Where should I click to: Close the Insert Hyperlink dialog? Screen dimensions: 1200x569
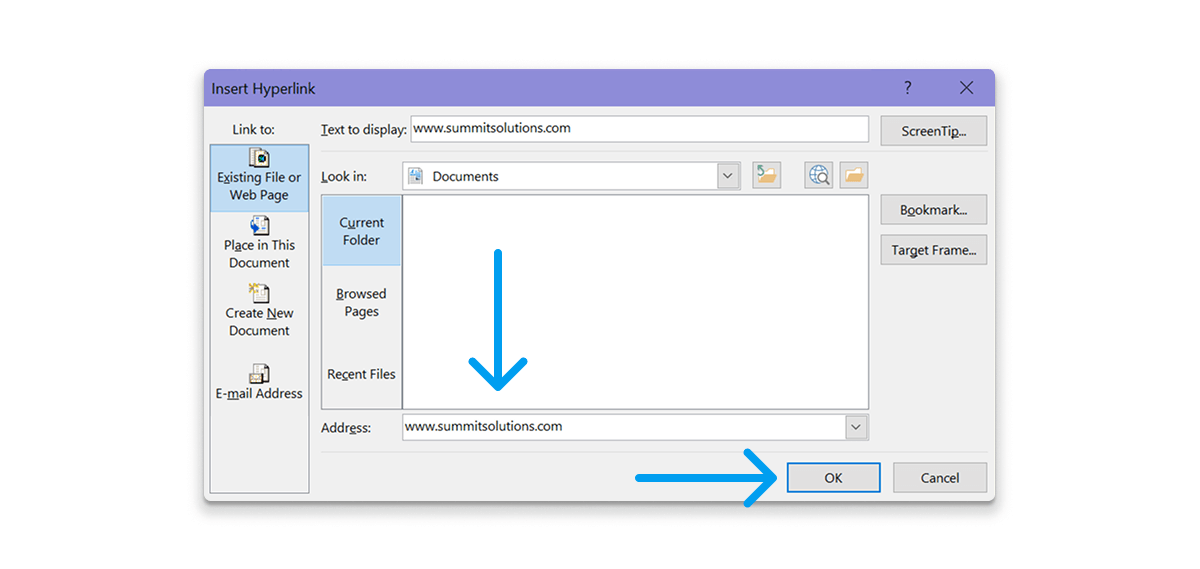click(x=966, y=88)
